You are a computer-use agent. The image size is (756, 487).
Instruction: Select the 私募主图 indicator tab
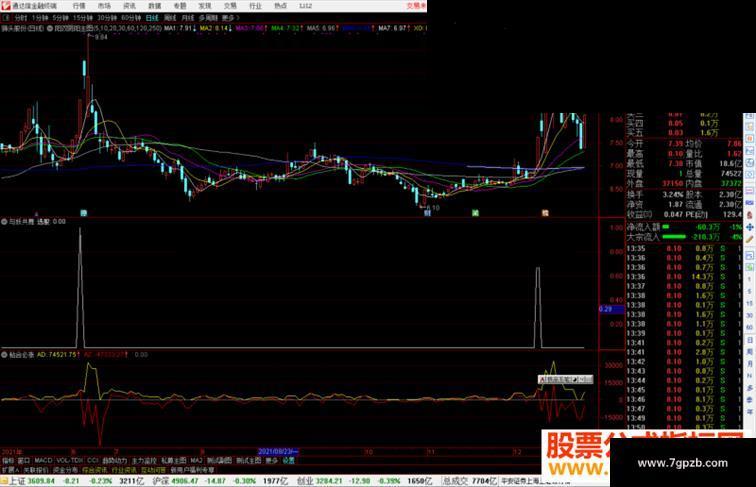click(174, 461)
